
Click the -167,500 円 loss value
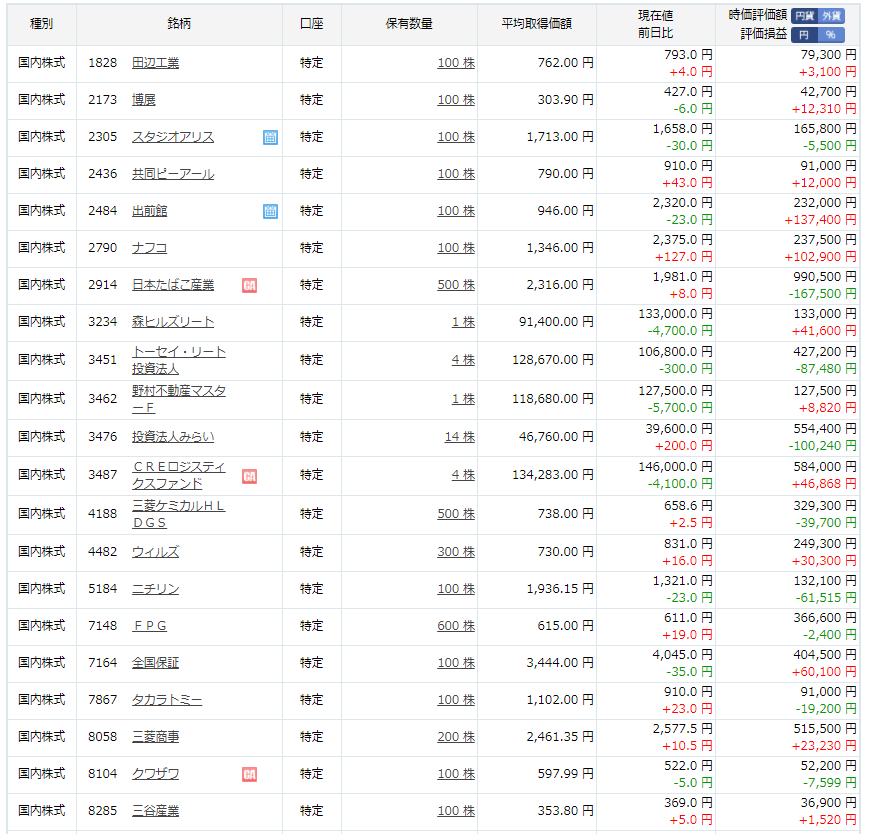coord(822,294)
